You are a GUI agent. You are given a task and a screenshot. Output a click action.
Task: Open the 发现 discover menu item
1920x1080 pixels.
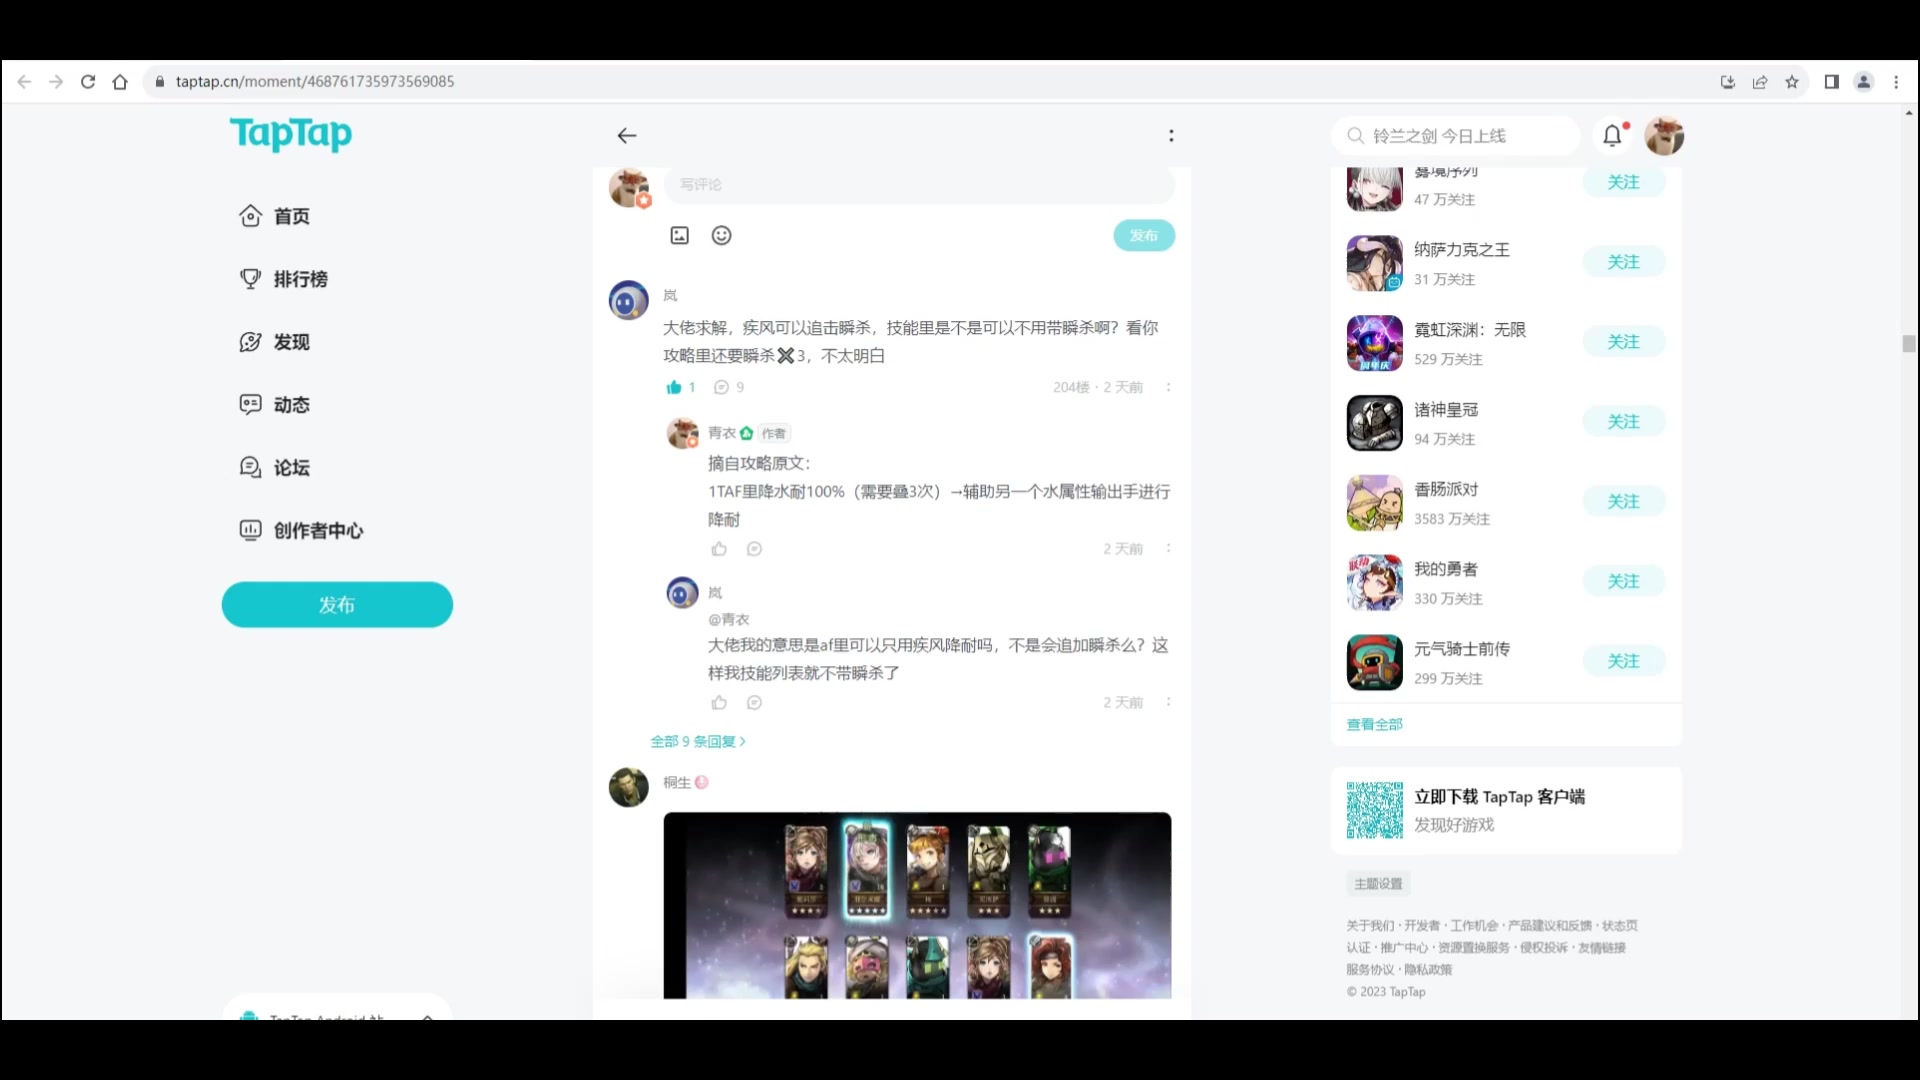point(275,342)
